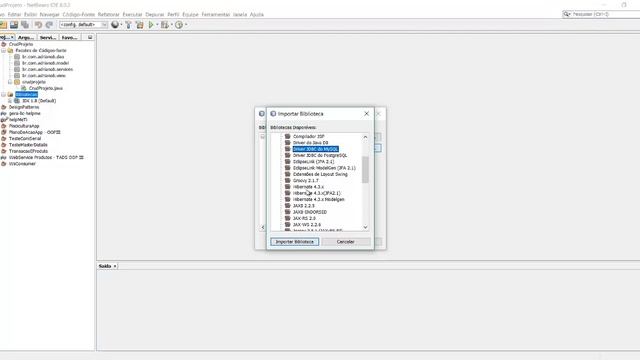Select Hibernate 4.3.x Modelgen library
This screenshot has width=640, height=360.
pos(319,200)
